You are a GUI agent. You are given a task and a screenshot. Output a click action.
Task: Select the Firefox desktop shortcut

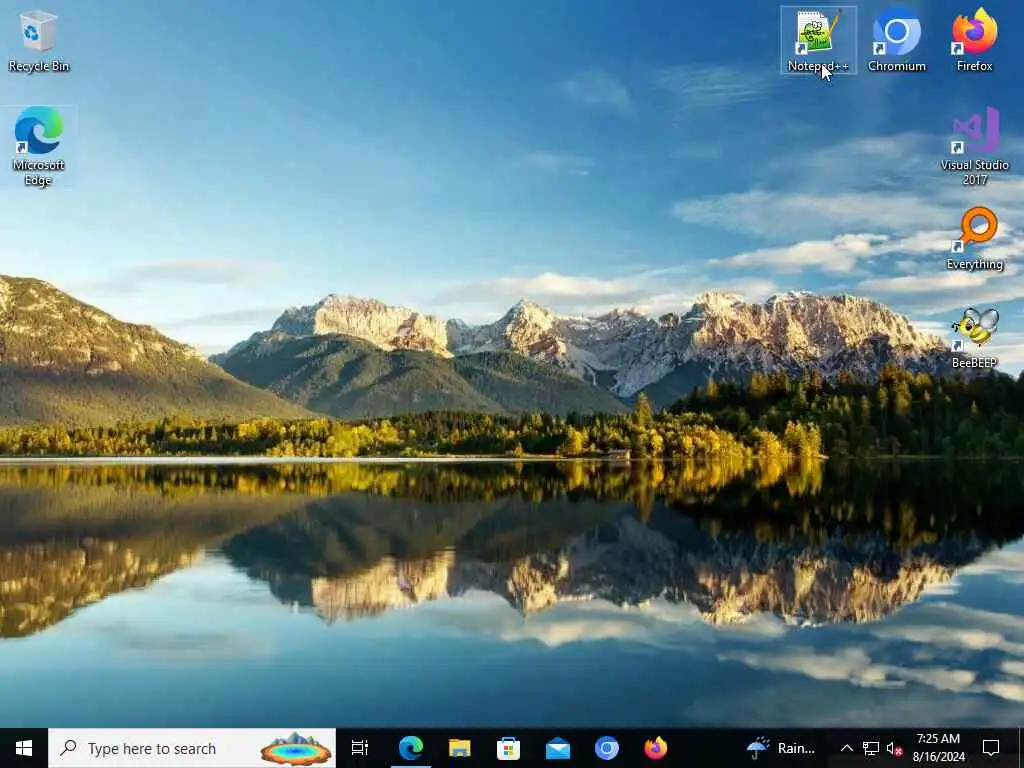coord(974,40)
